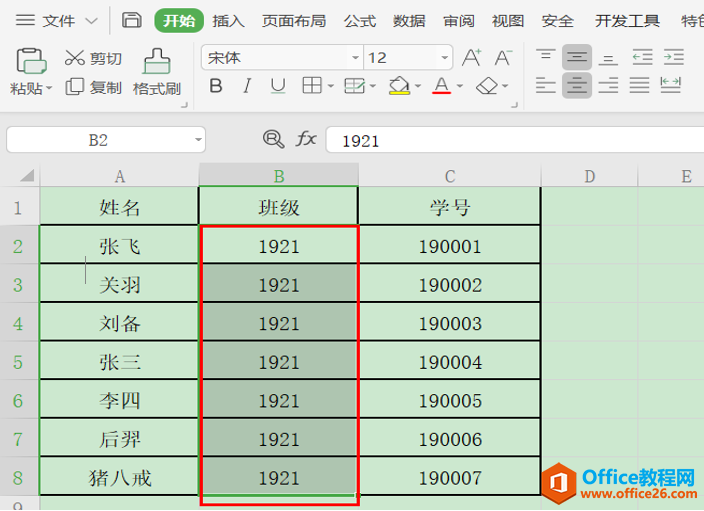Open the font settings dialog launcher

click(515, 105)
